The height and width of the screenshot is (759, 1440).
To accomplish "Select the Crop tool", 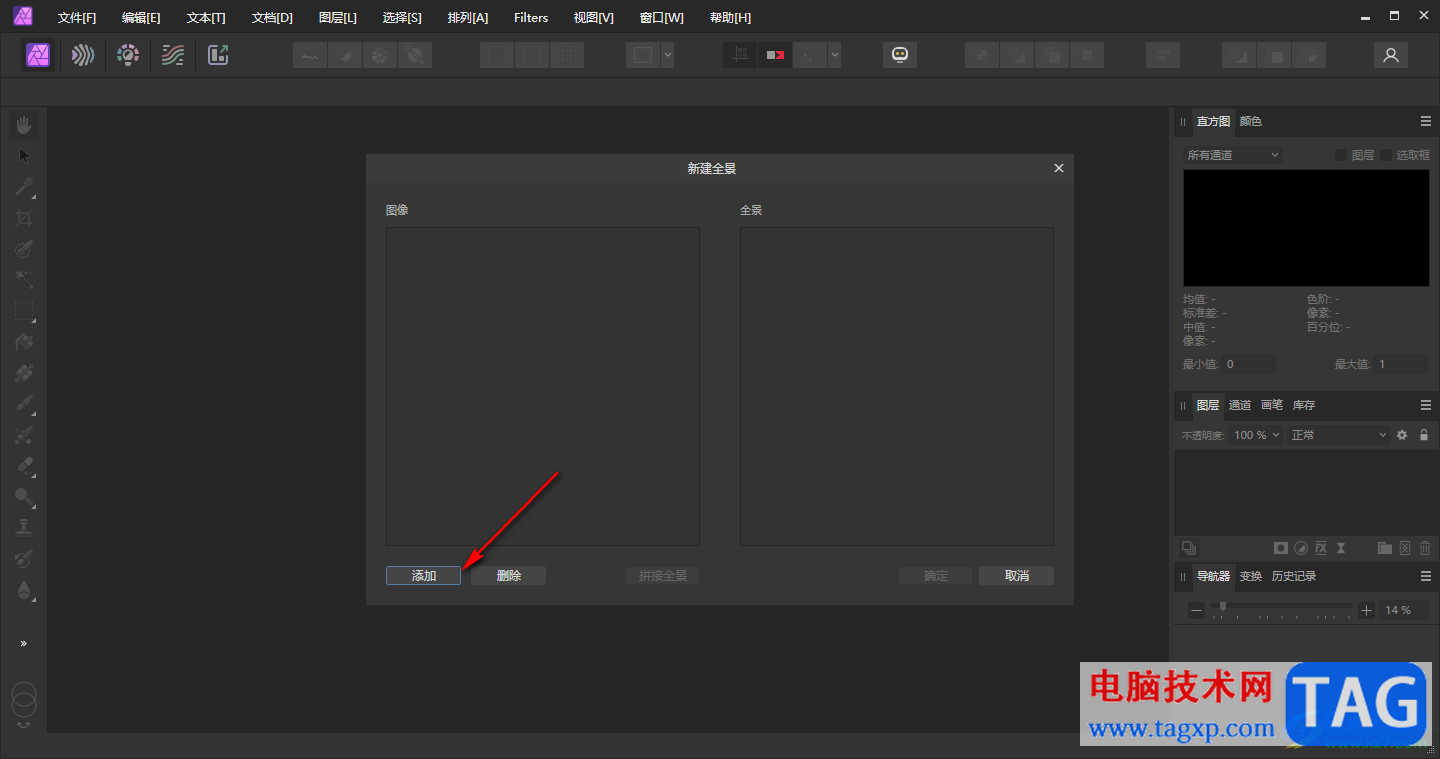I will pyautogui.click(x=24, y=218).
